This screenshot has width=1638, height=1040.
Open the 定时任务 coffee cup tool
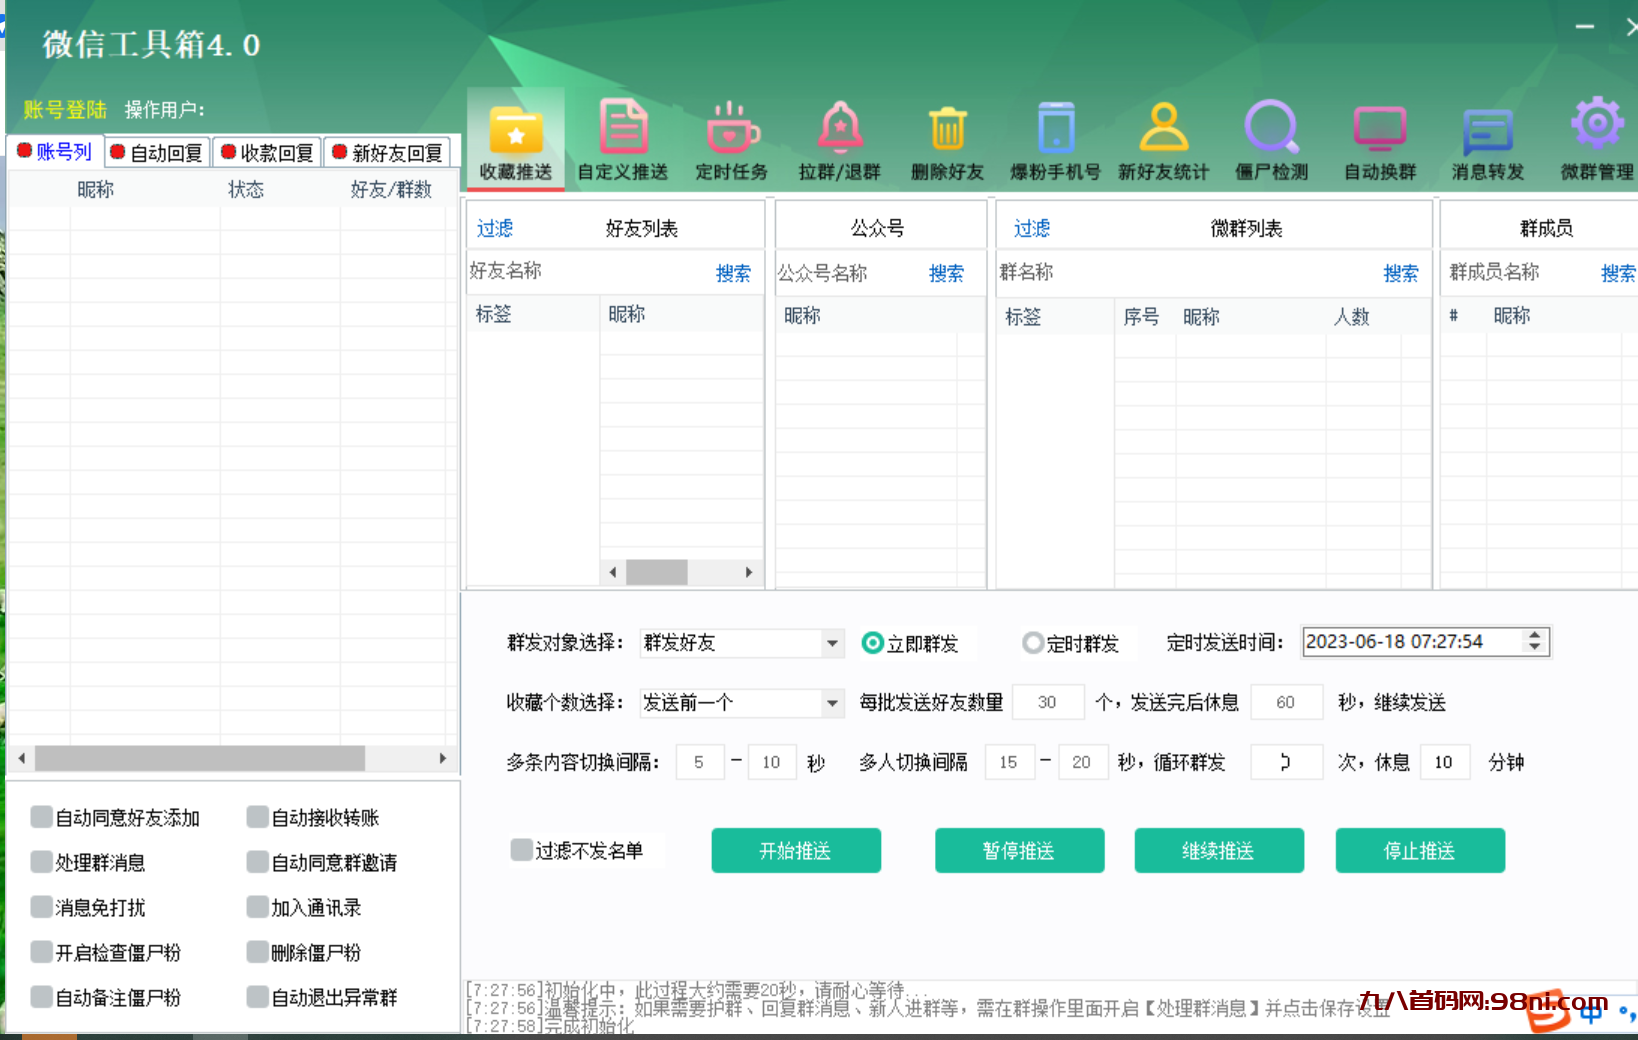click(732, 140)
